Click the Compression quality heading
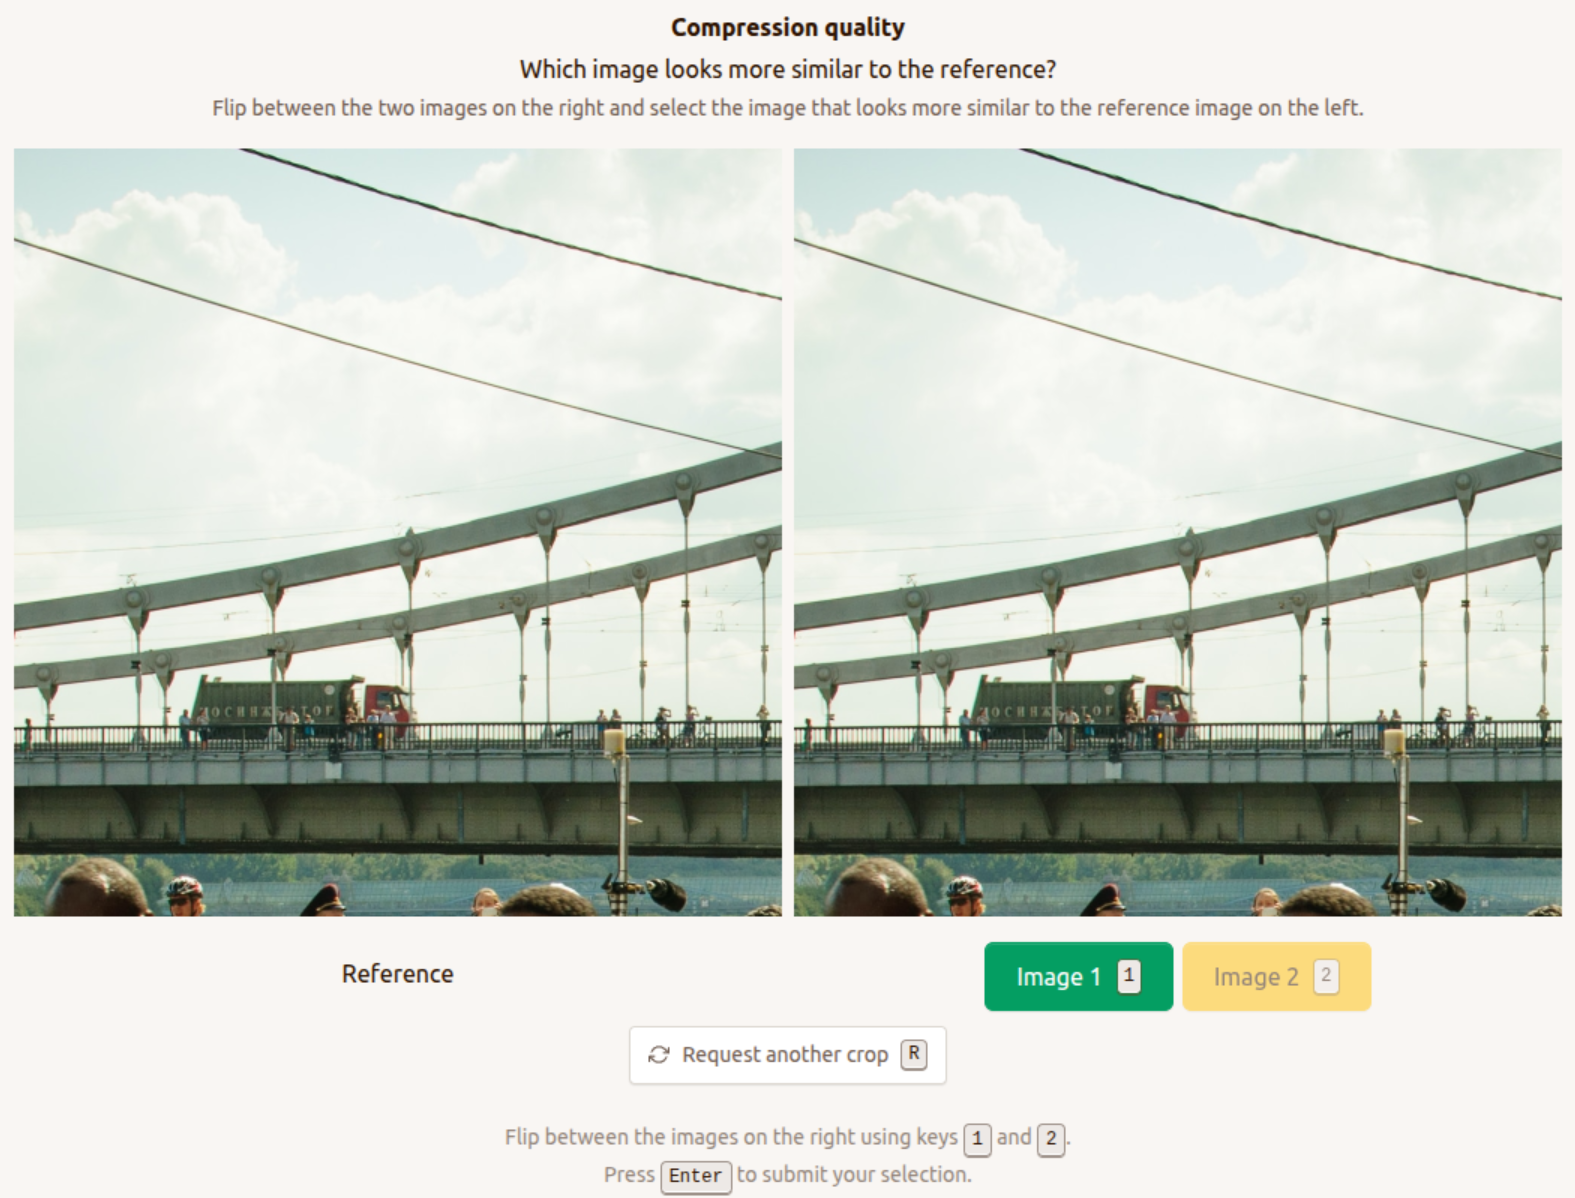Screen dimensions: 1575x1198 (x=788, y=28)
